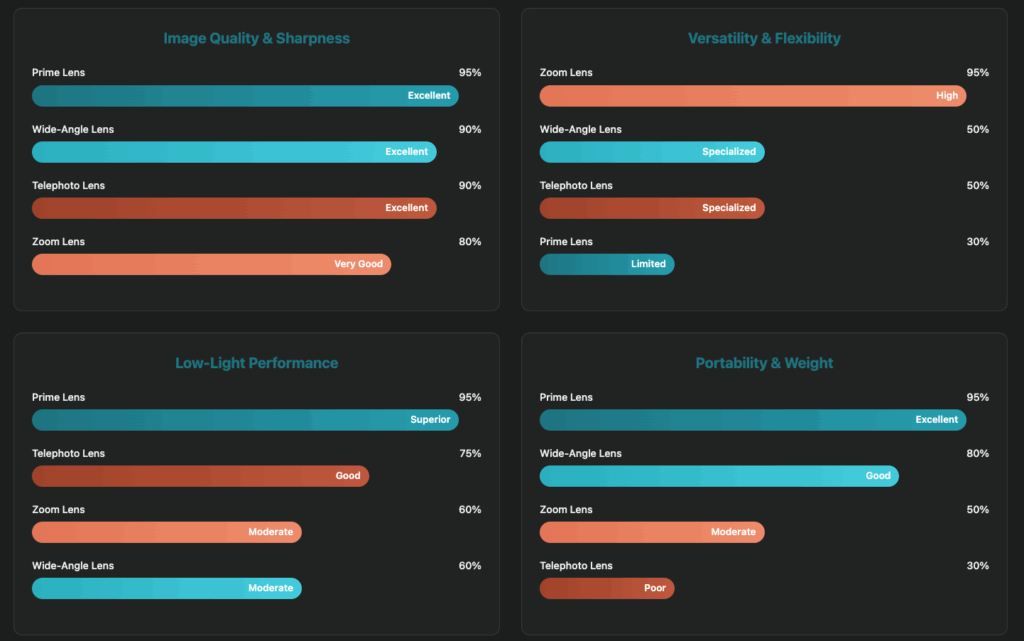Select the Telephoto Lens 'Good' low-light bar
Screen dimensions: 1024x641
[x=200, y=476]
